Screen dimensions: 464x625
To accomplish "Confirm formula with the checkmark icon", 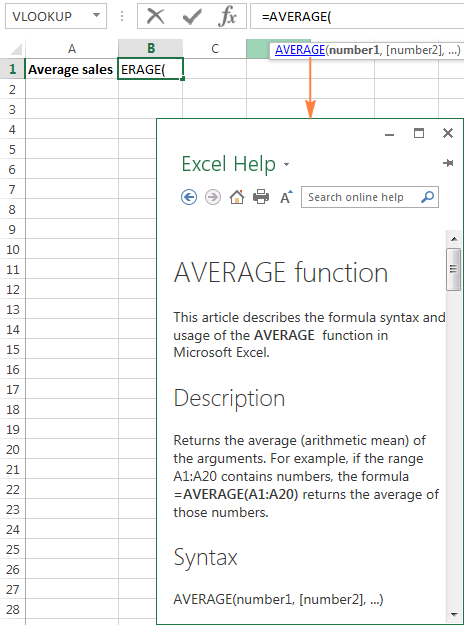I will (x=192, y=17).
